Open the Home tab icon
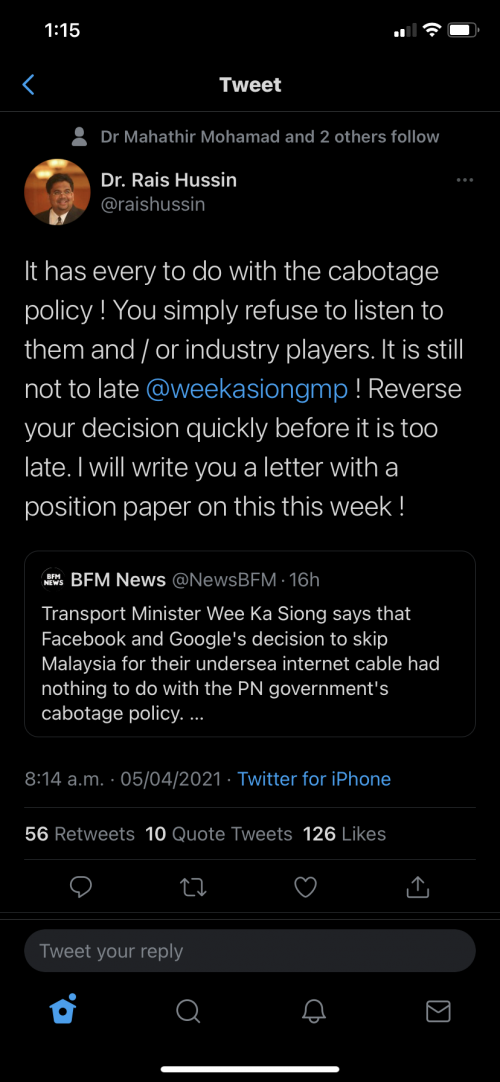 pos(63,1010)
